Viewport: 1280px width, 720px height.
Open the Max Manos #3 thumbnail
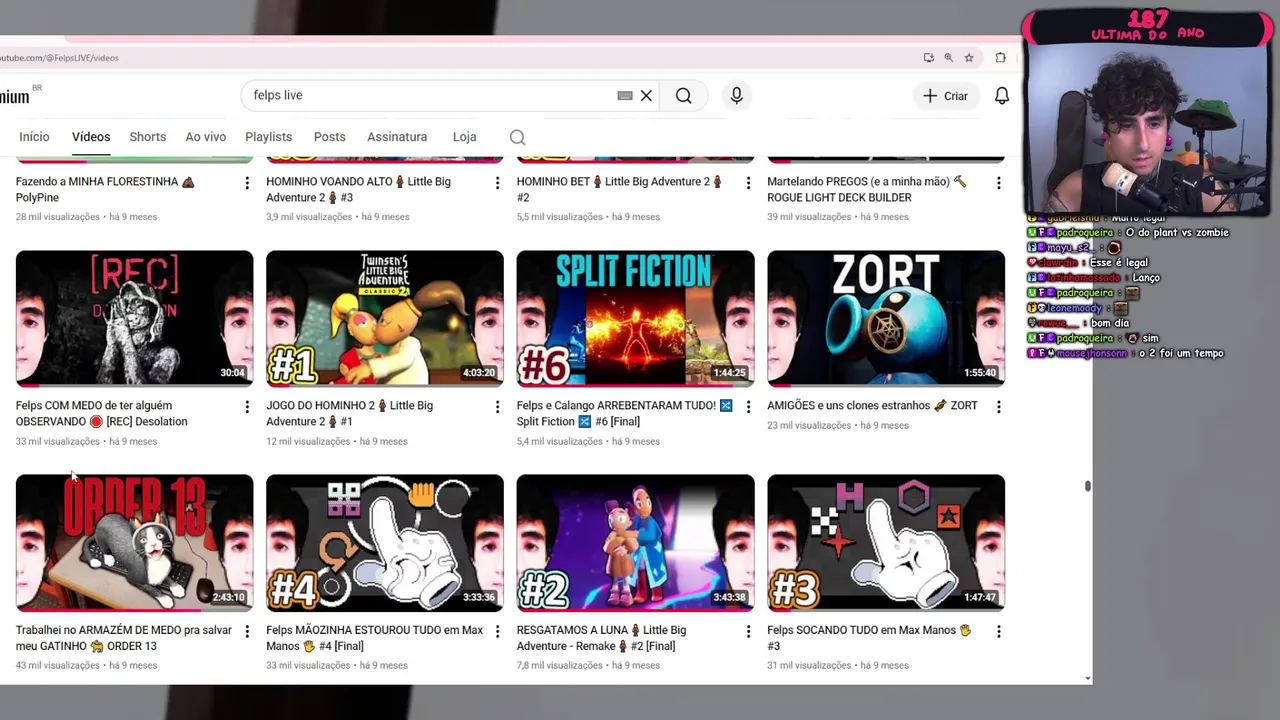[x=886, y=543]
